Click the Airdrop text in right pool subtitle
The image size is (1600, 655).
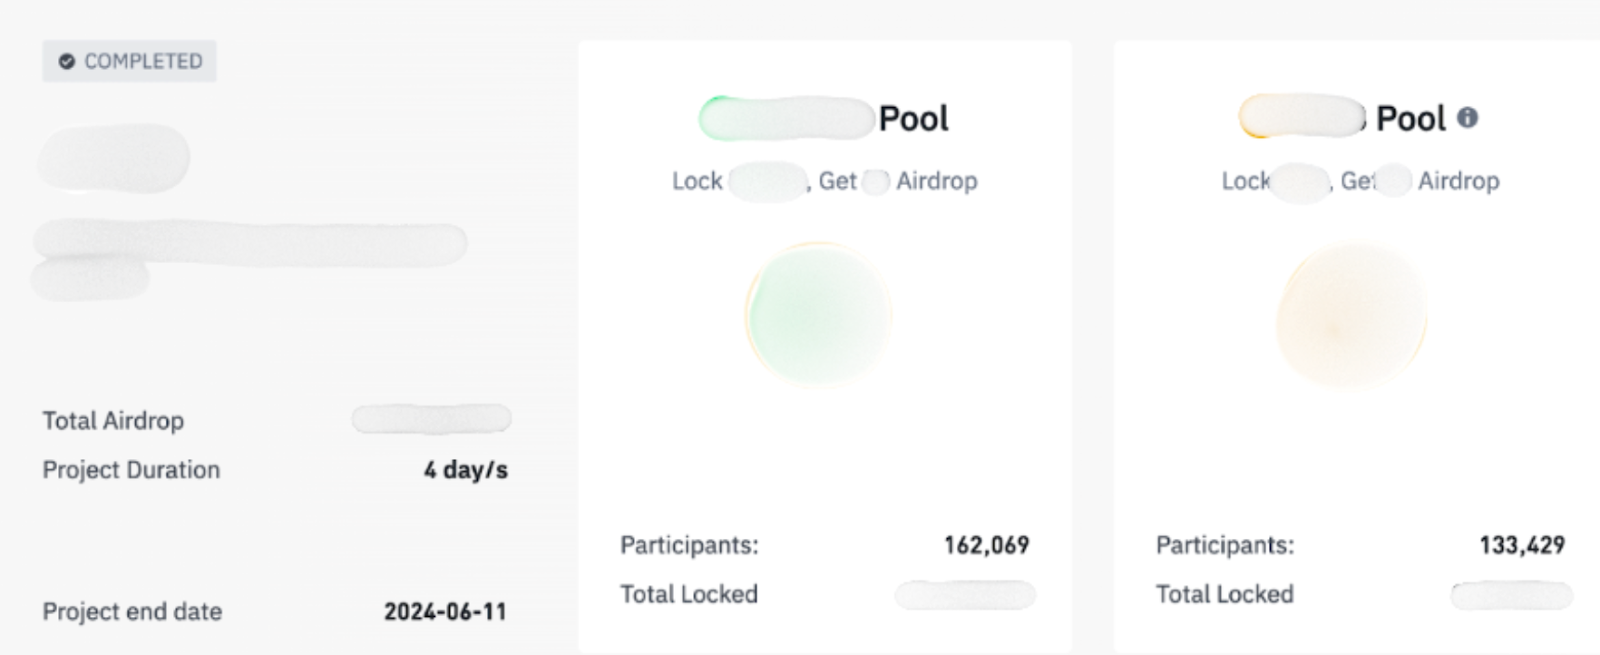[1458, 181]
